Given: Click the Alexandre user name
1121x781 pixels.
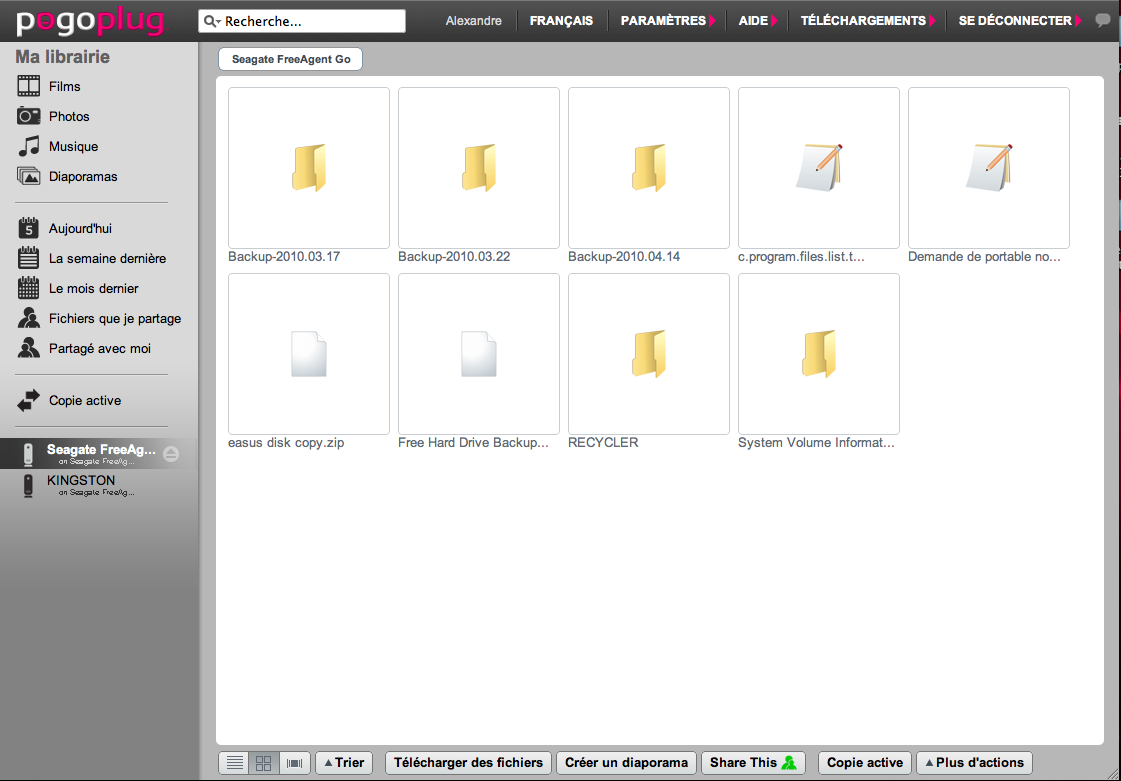Looking at the screenshot, I should tap(473, 21).
